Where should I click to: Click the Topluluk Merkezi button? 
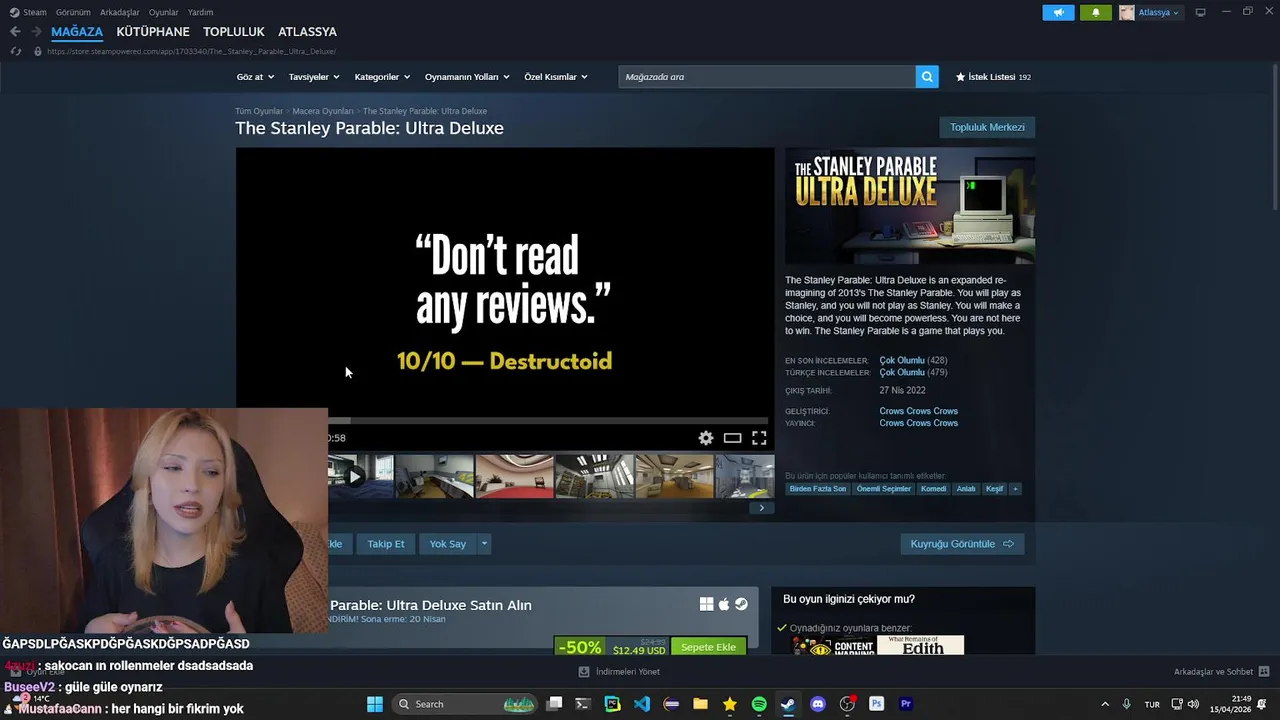coord(987,127)
